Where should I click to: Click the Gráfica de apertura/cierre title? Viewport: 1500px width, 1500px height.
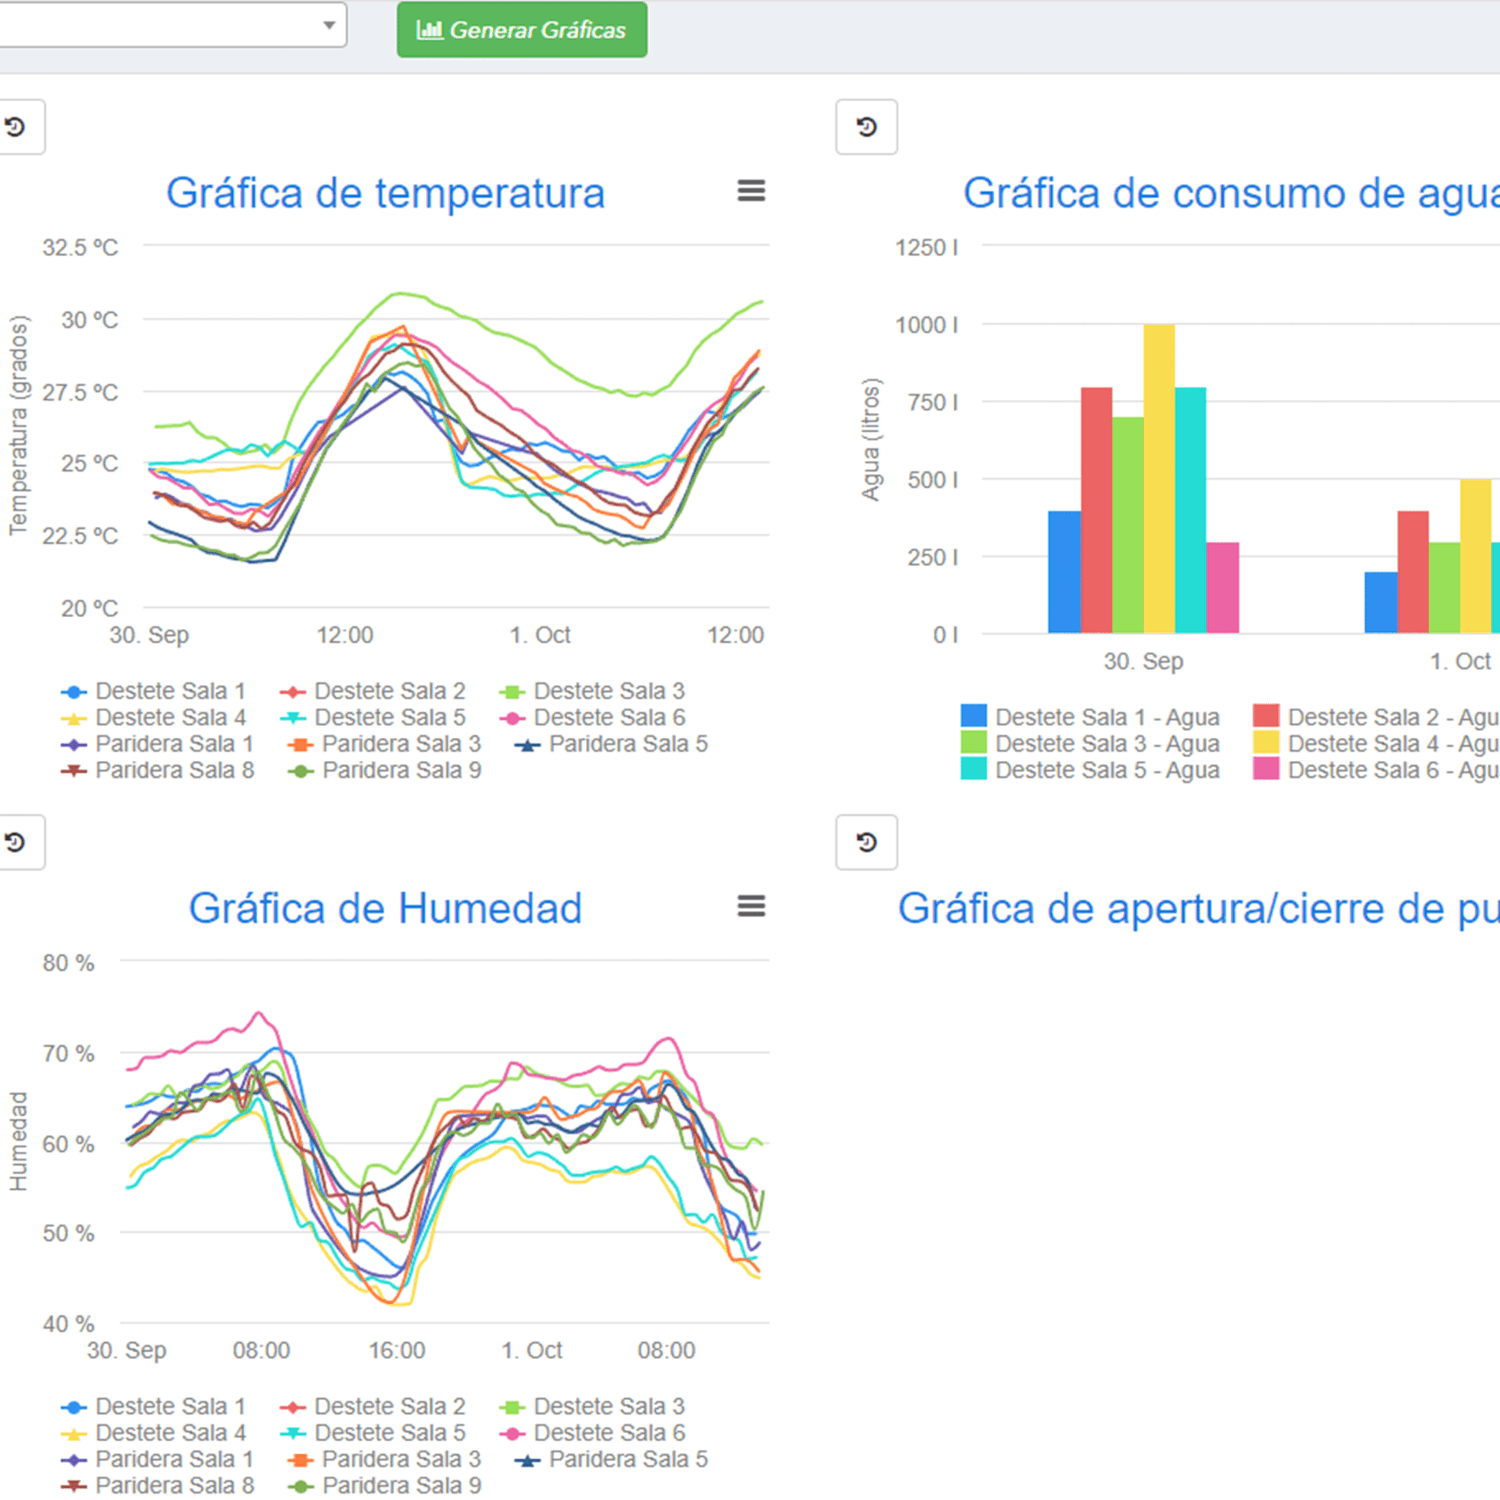click(x=1198, y=908)
